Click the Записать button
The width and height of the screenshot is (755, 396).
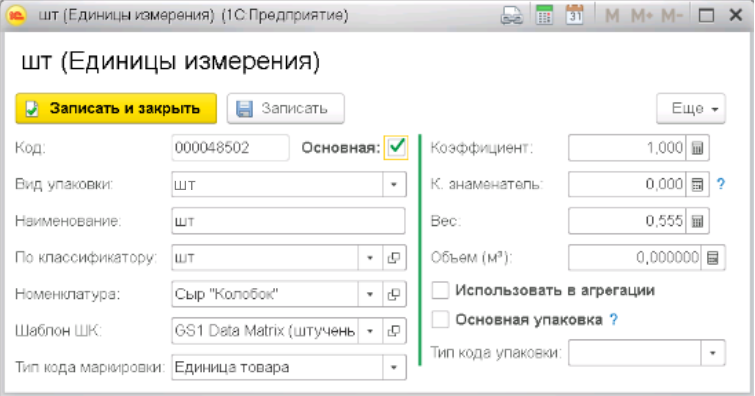point(286,108)
